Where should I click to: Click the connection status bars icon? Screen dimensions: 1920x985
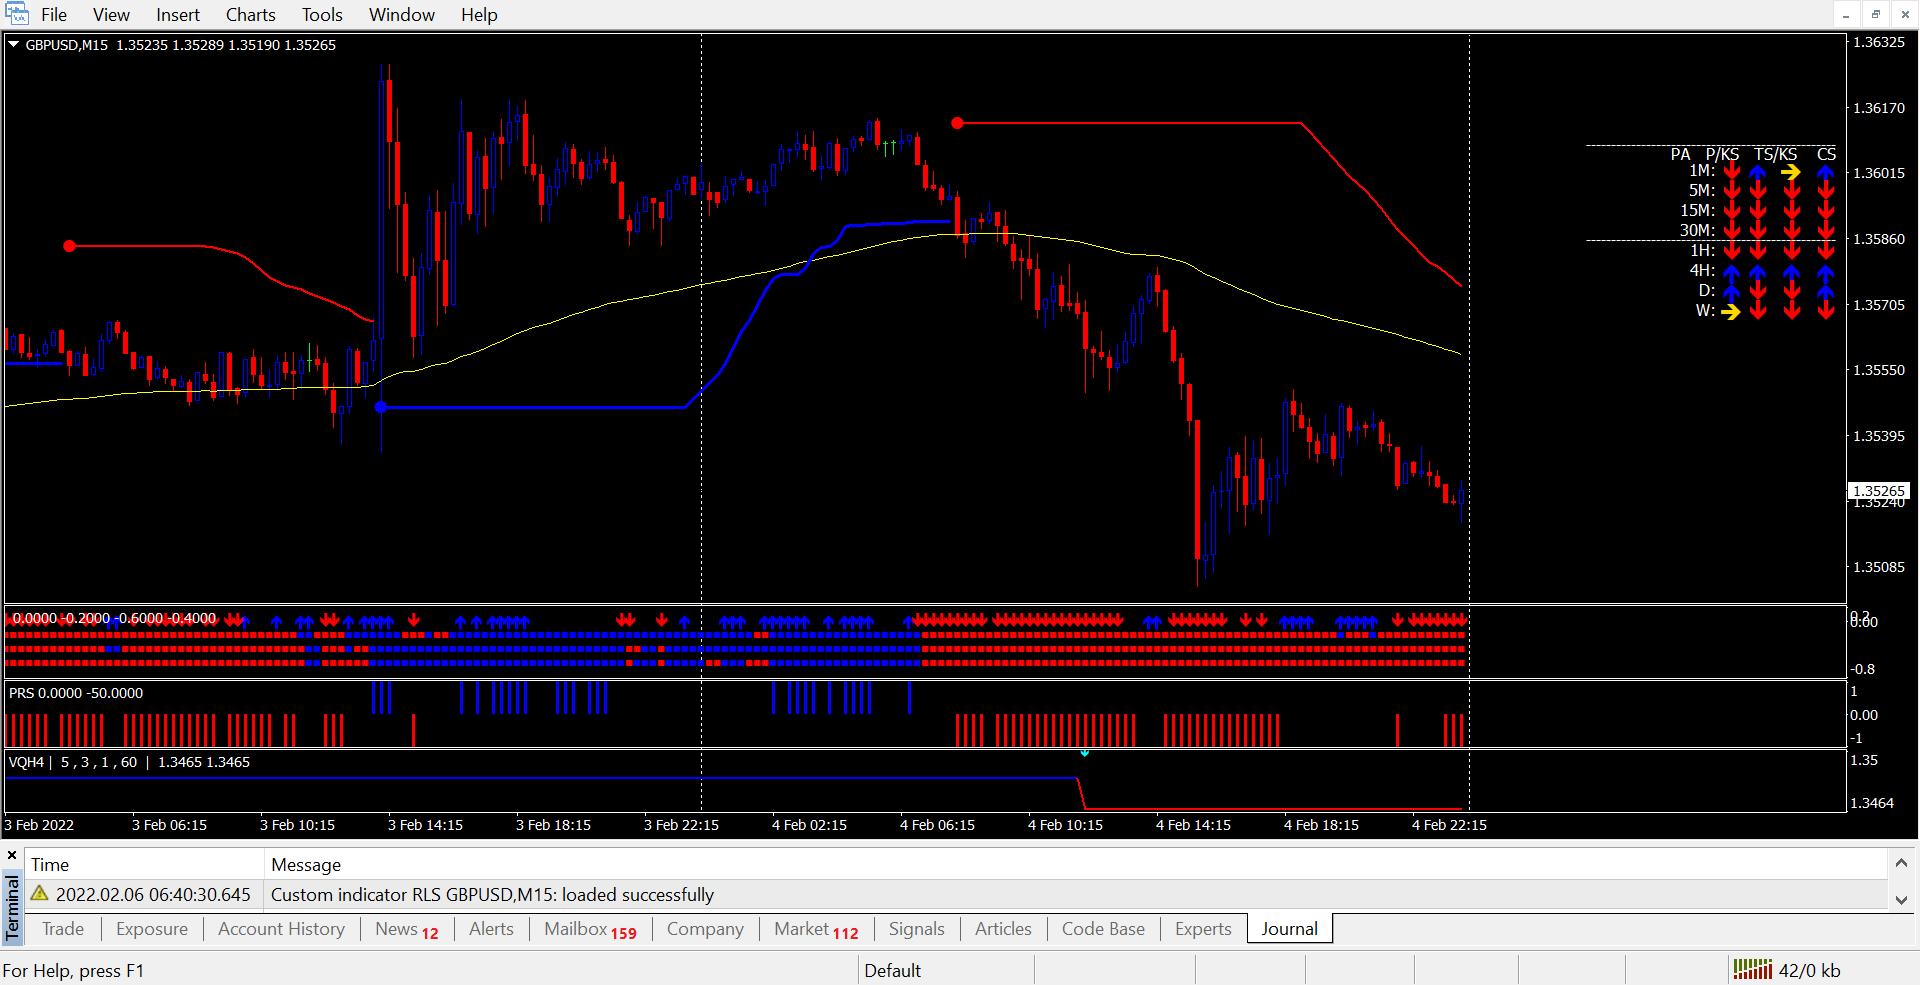coord(1752,969)
